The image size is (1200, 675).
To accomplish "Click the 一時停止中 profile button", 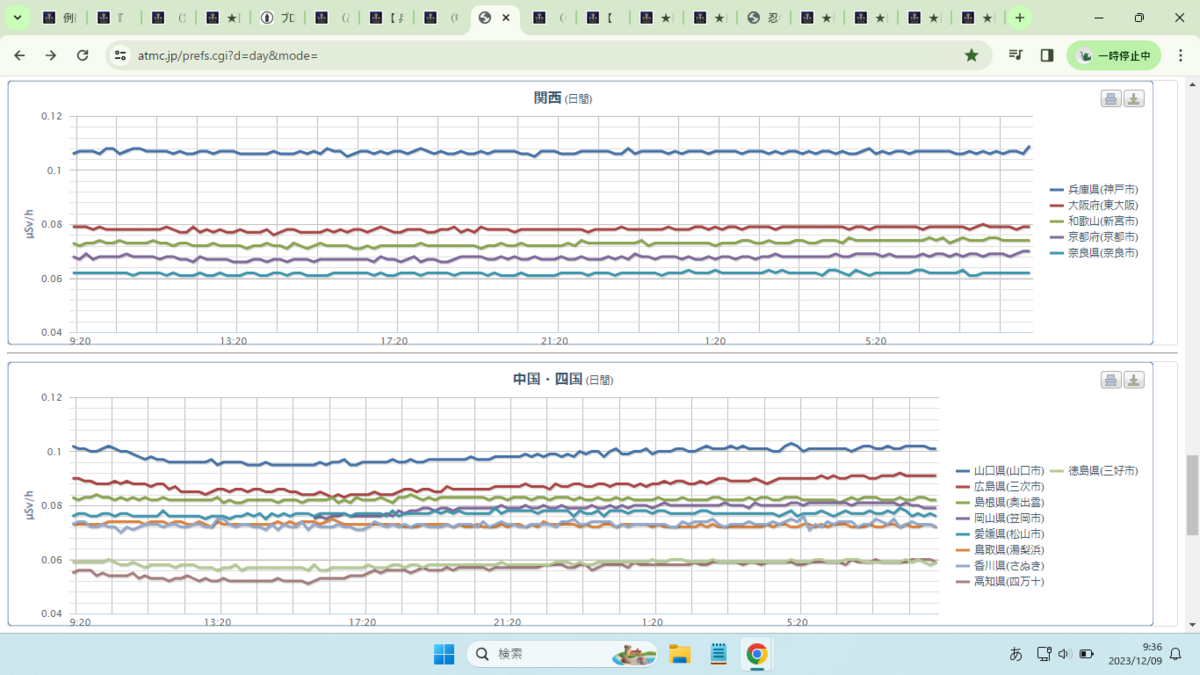I will 1114,56.
